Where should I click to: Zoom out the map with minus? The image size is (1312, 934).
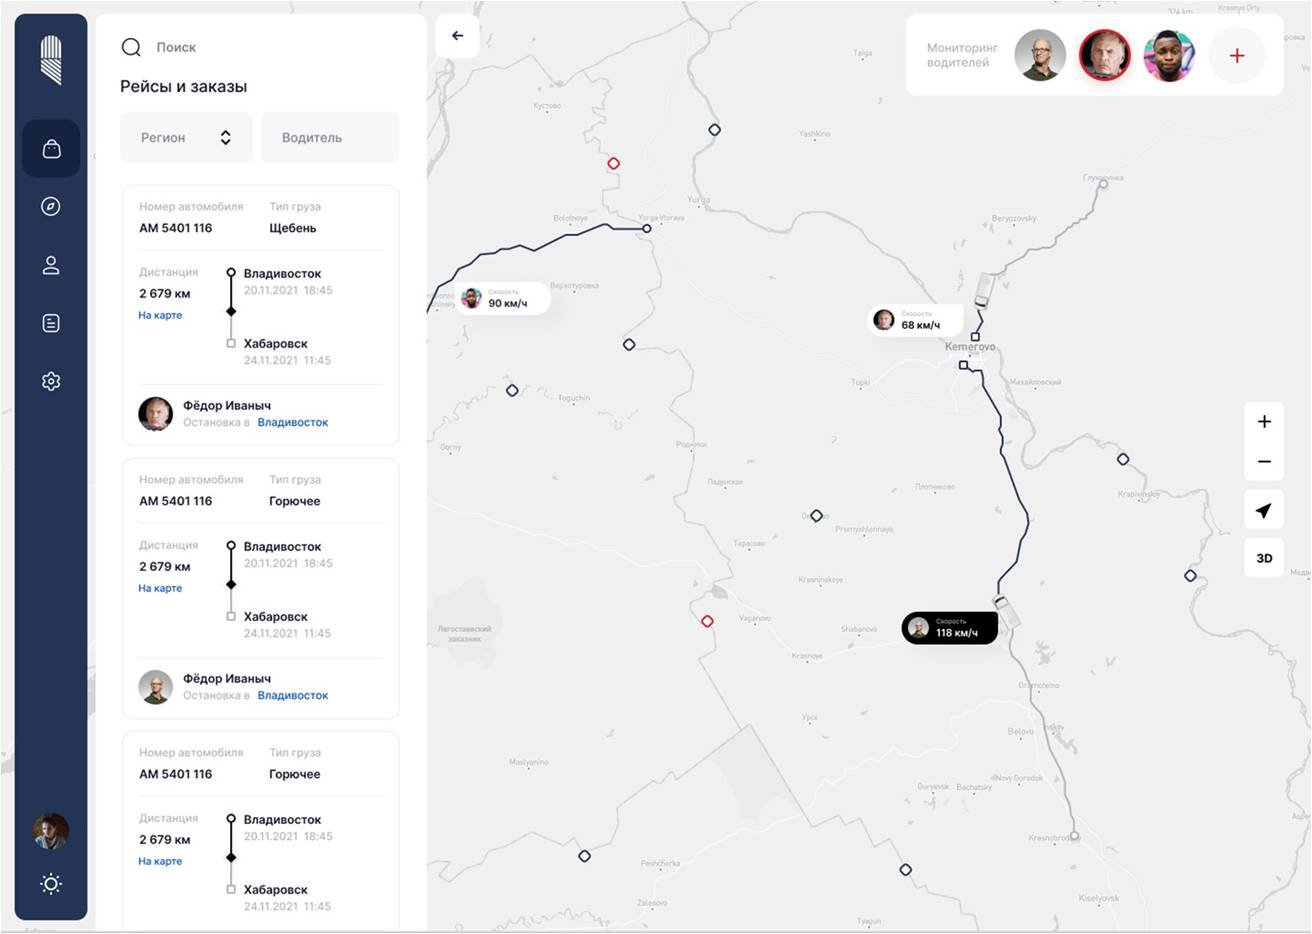tap(1264, 462)
